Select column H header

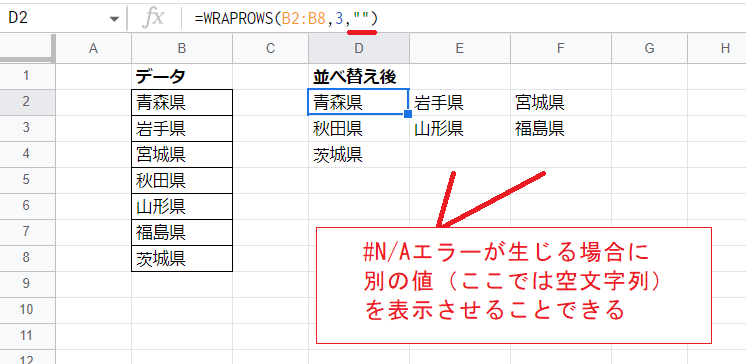(717, 48)
